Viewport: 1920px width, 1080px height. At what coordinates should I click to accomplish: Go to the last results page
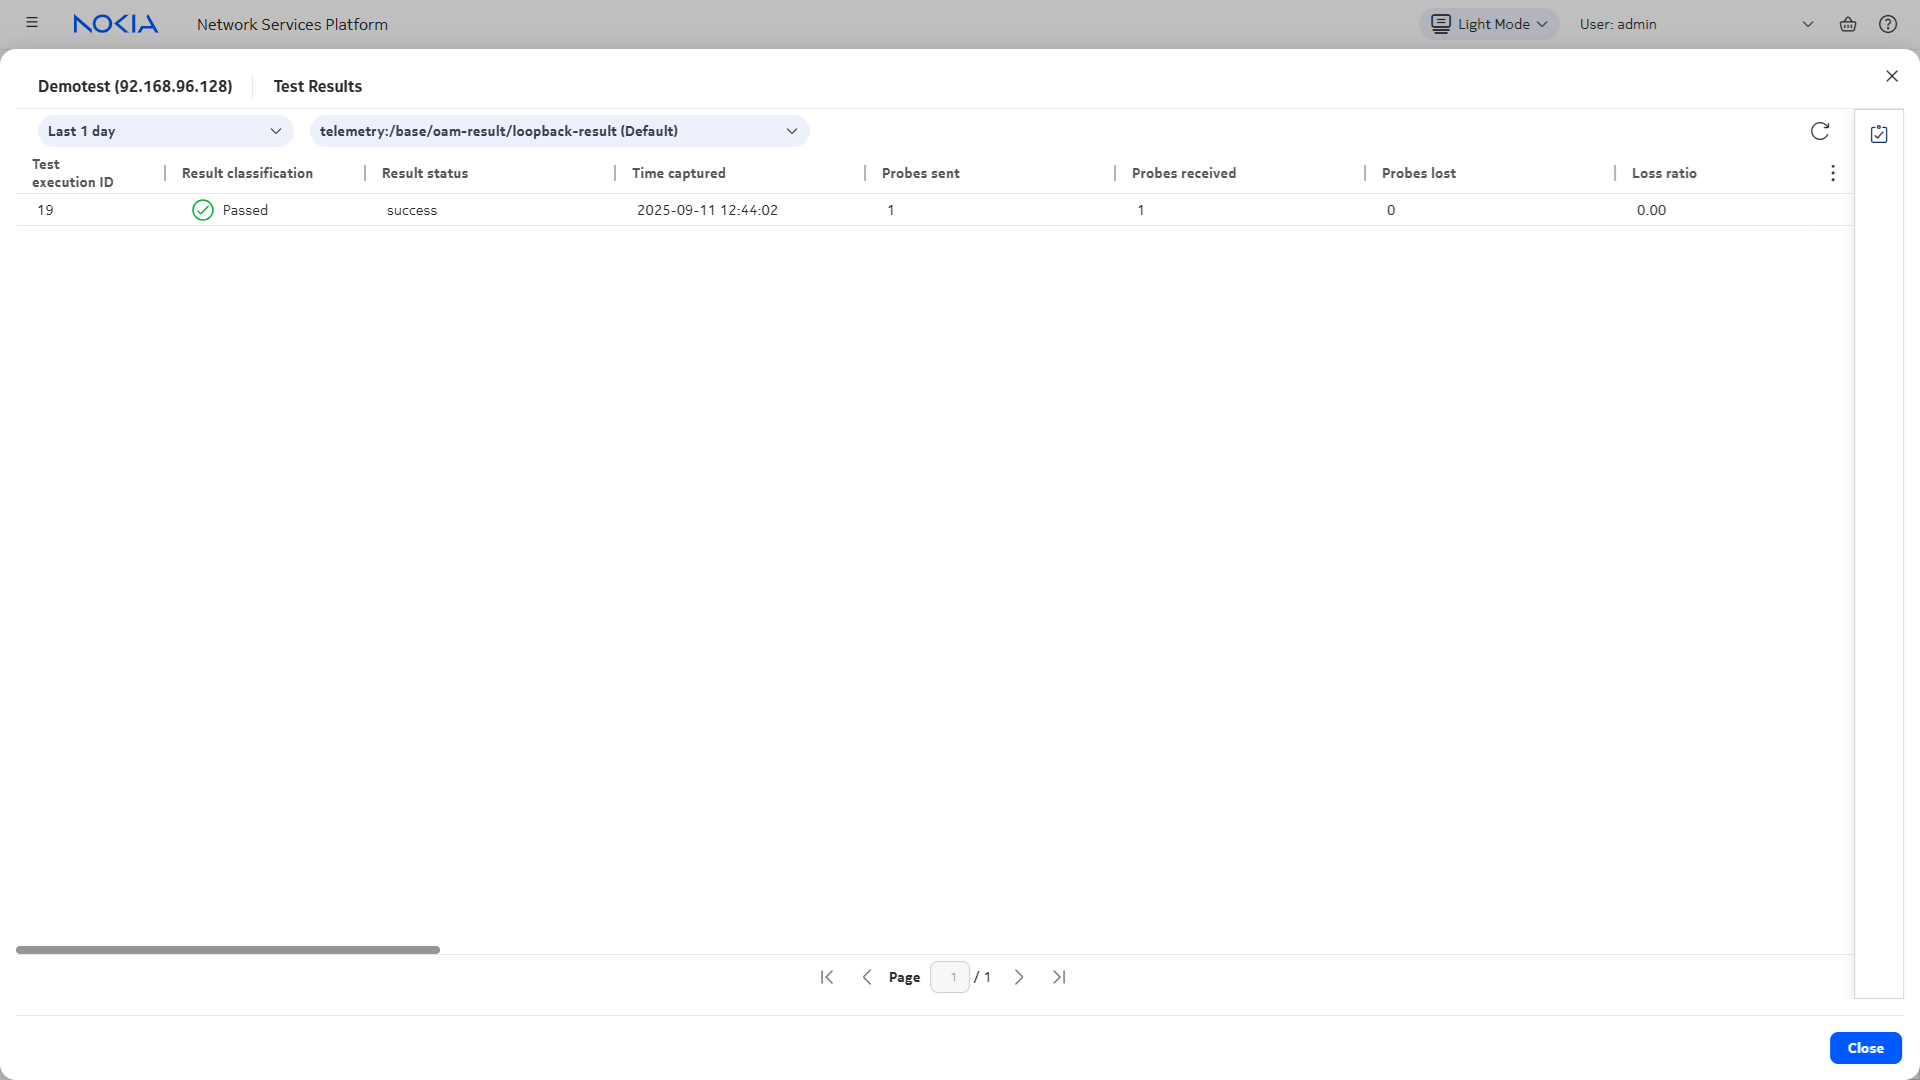point(1059,977)
